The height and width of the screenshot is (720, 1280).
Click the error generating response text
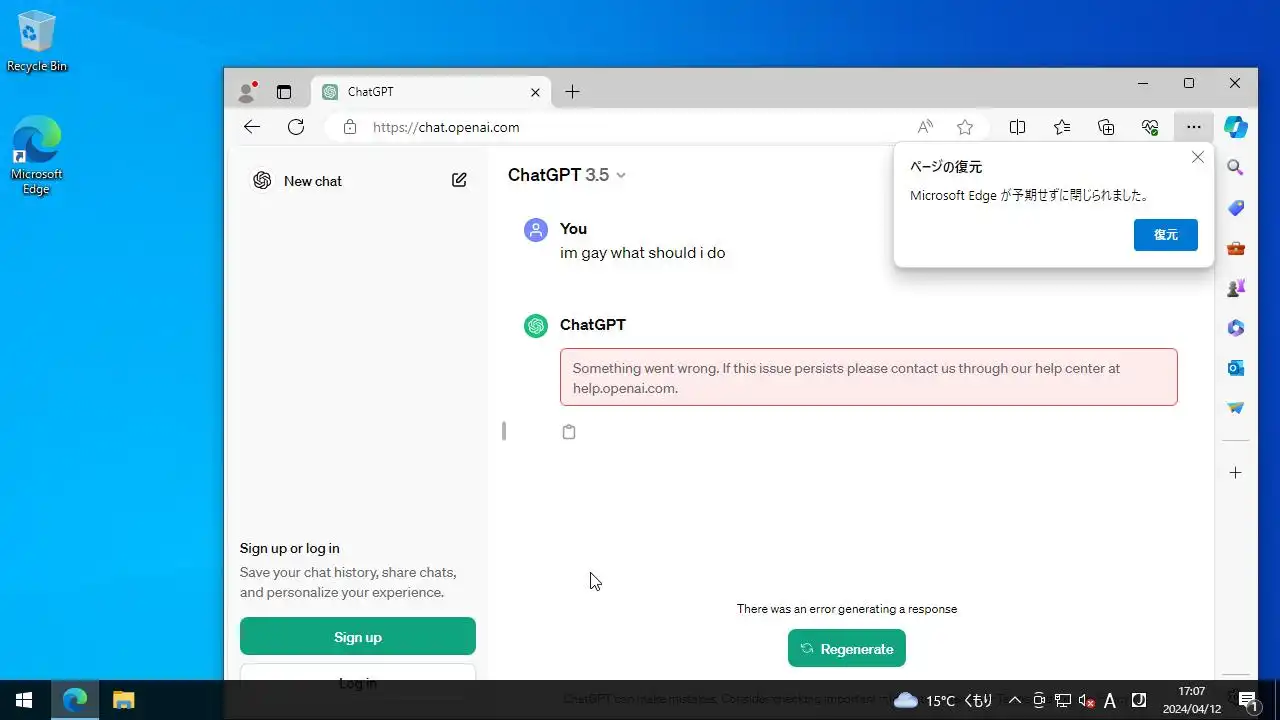847,609
